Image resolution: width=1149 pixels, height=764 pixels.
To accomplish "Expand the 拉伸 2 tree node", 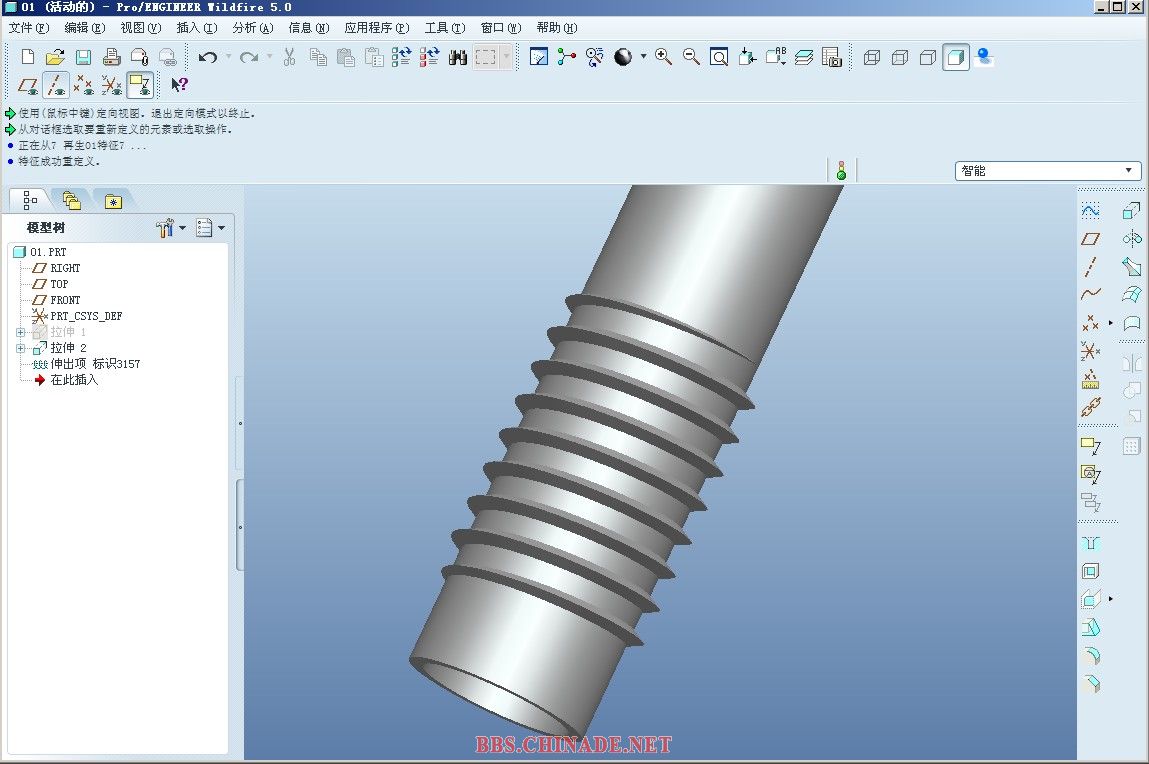I will coord(21,348).
